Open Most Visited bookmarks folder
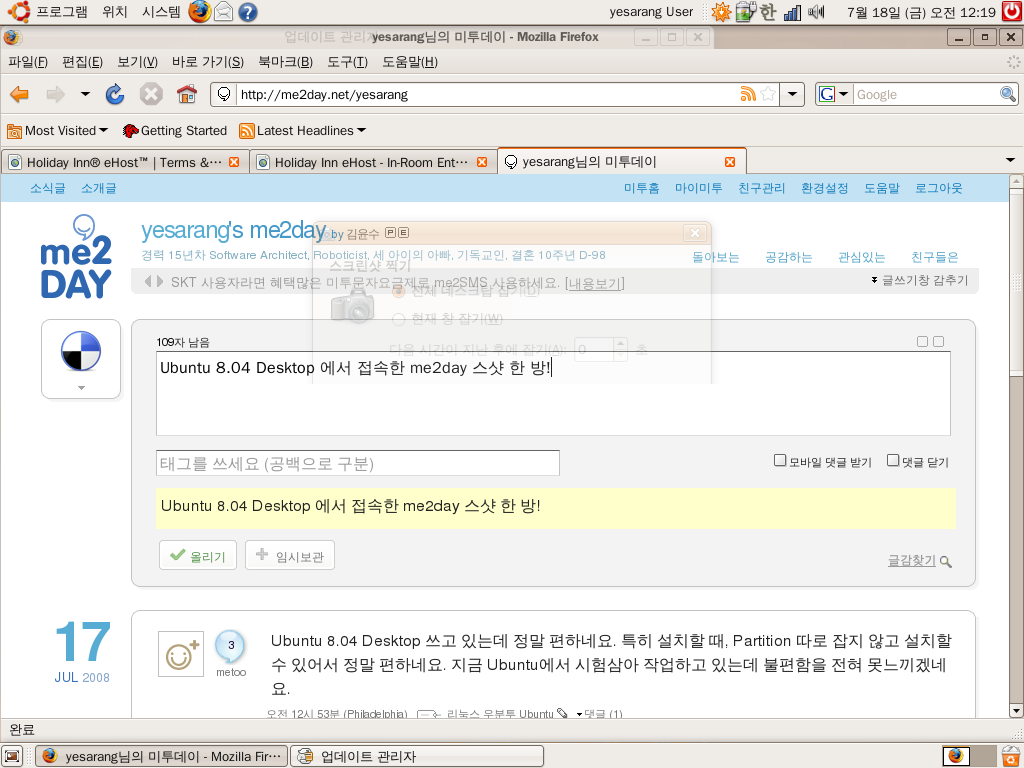1024x768 pixels. coord(57,131)
